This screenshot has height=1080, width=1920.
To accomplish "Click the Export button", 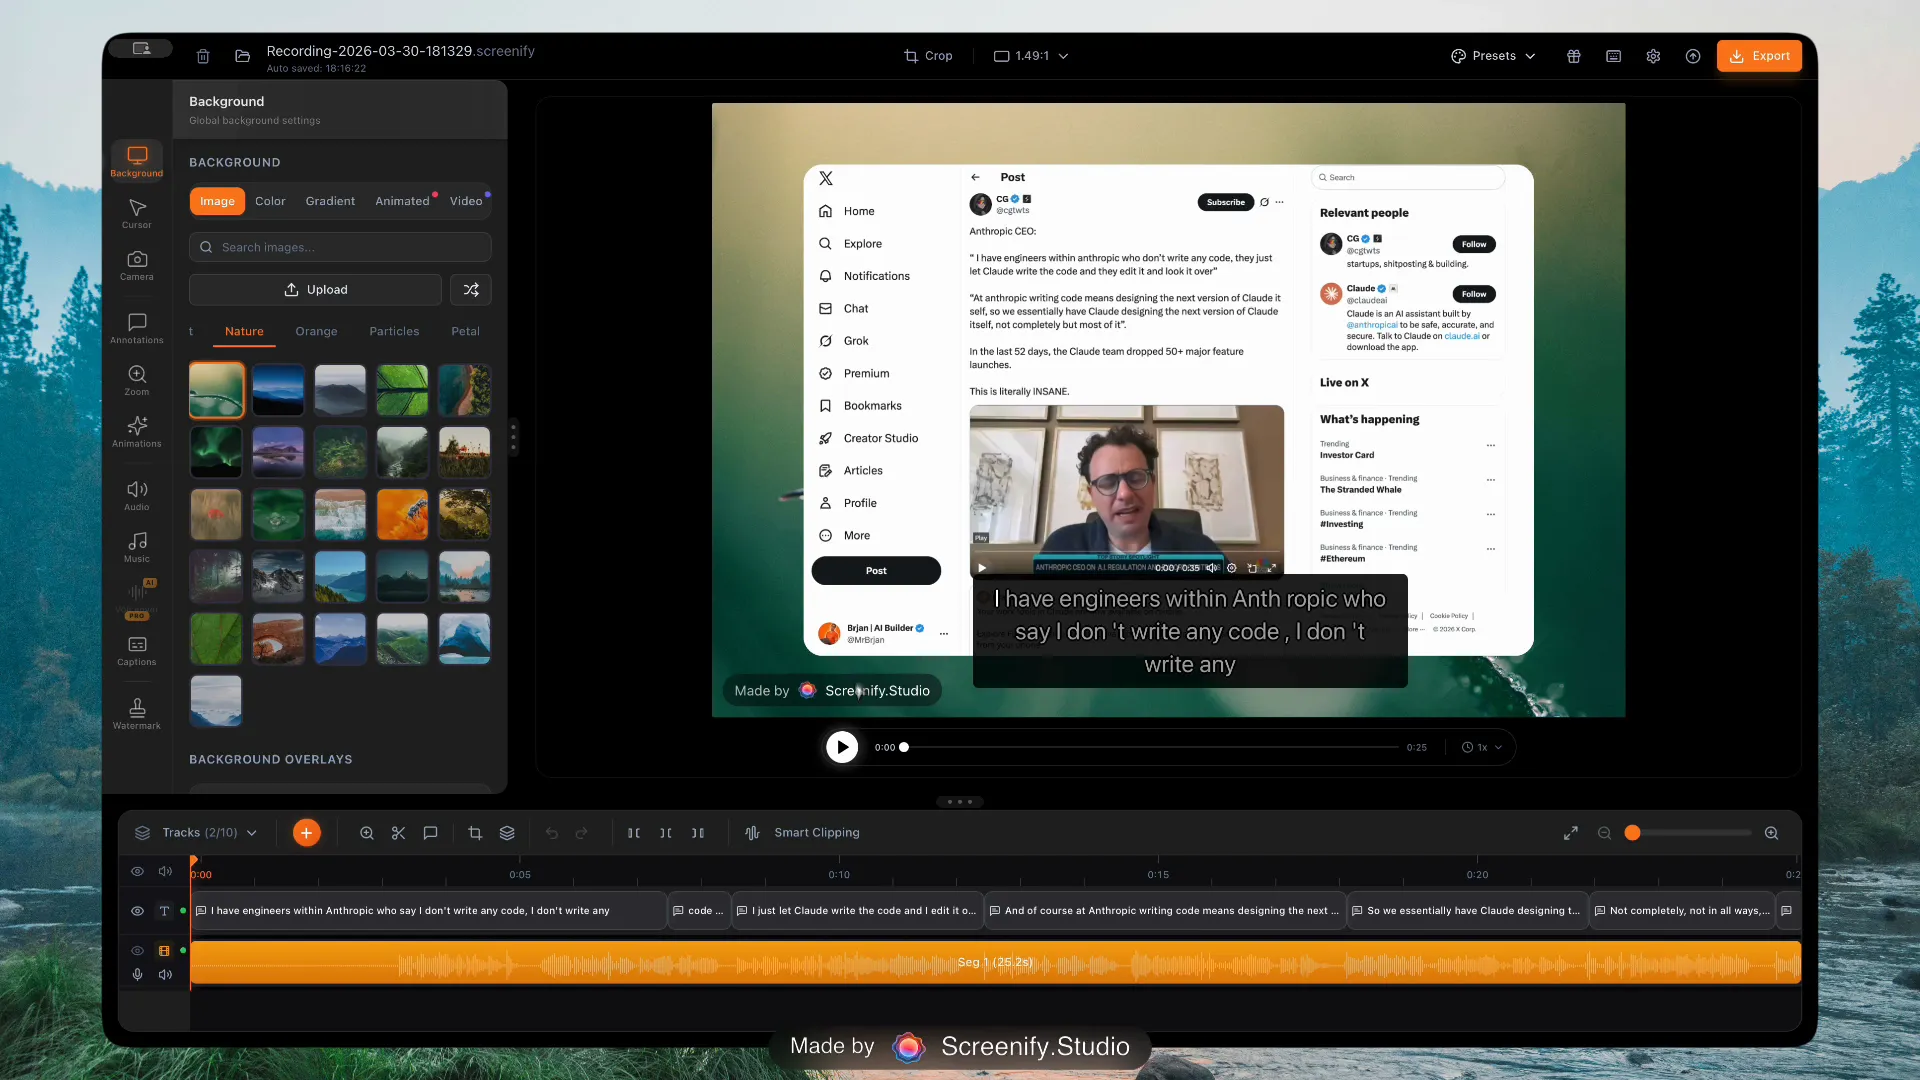I will click(1759, 56).
